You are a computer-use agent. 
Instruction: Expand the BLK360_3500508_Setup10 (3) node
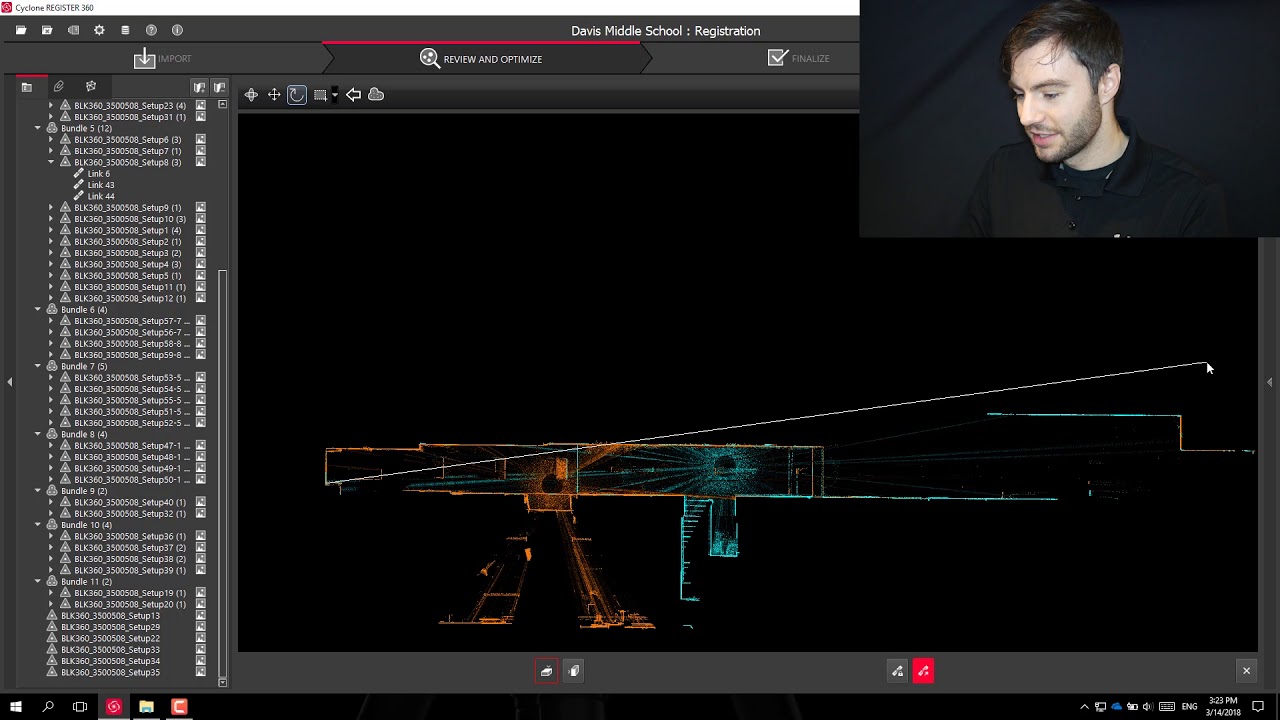[x=51, y=219]
